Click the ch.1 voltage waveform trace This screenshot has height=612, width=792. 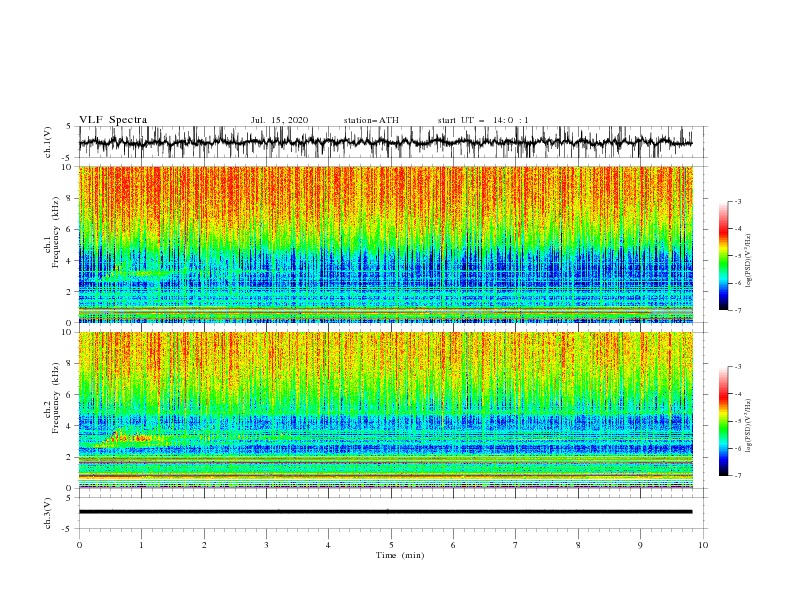(x=385, y=142)
